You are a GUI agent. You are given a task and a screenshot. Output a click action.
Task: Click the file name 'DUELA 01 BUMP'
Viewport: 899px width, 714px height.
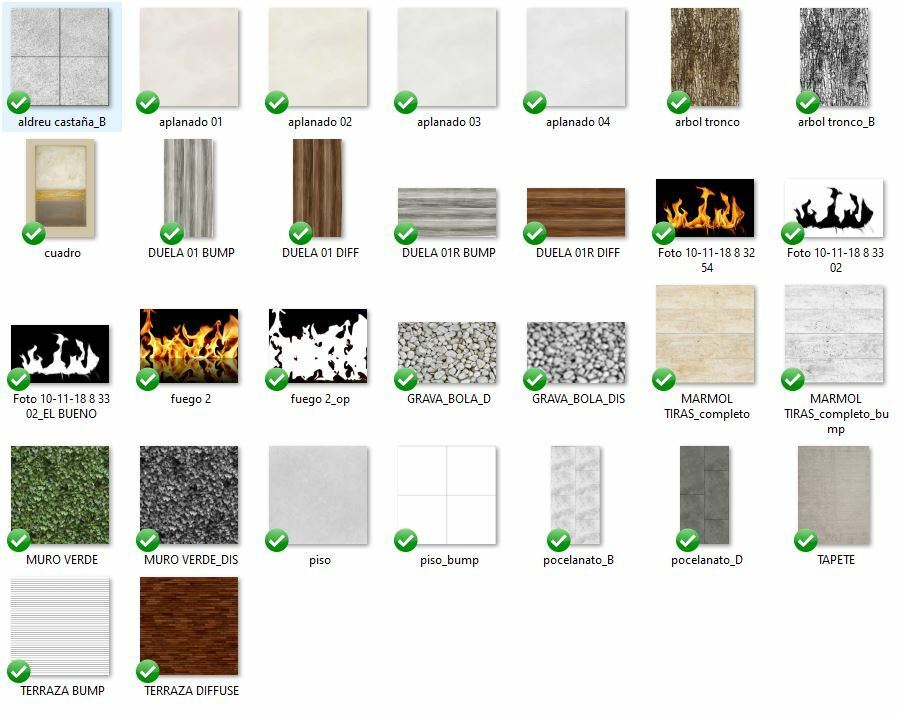(x=191, y=252)
